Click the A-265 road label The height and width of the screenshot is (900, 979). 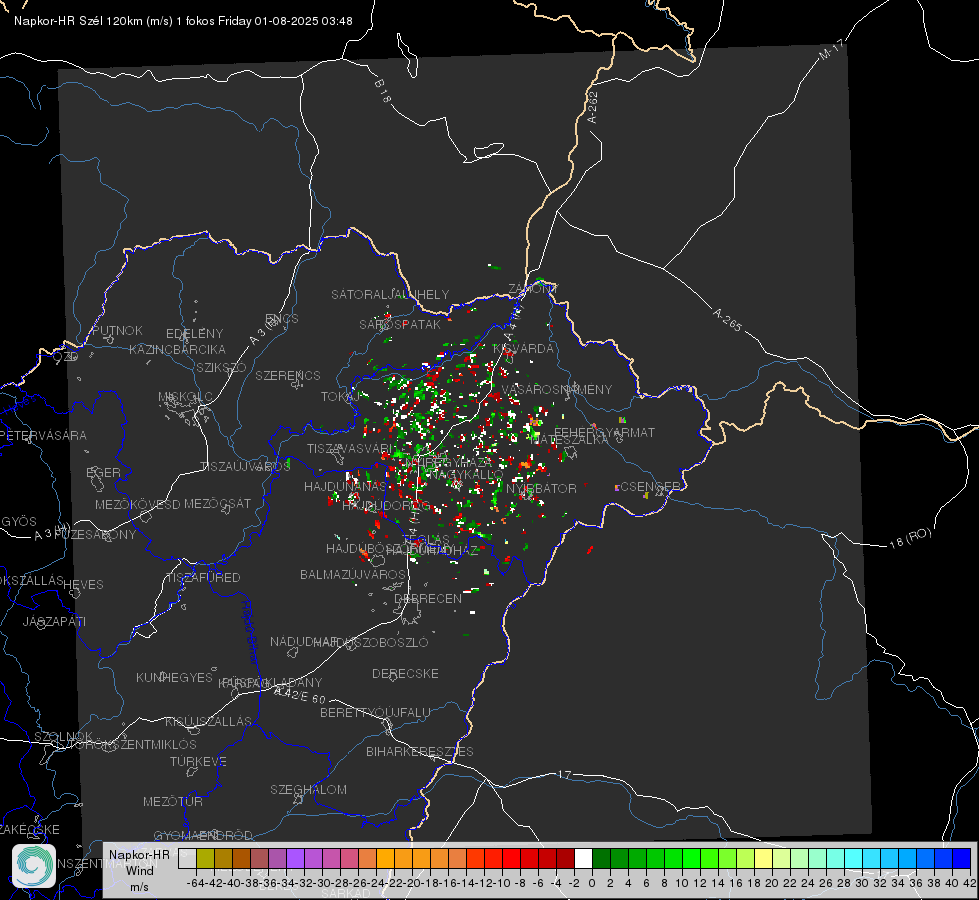pyautogui.click(x=727, y=319)
